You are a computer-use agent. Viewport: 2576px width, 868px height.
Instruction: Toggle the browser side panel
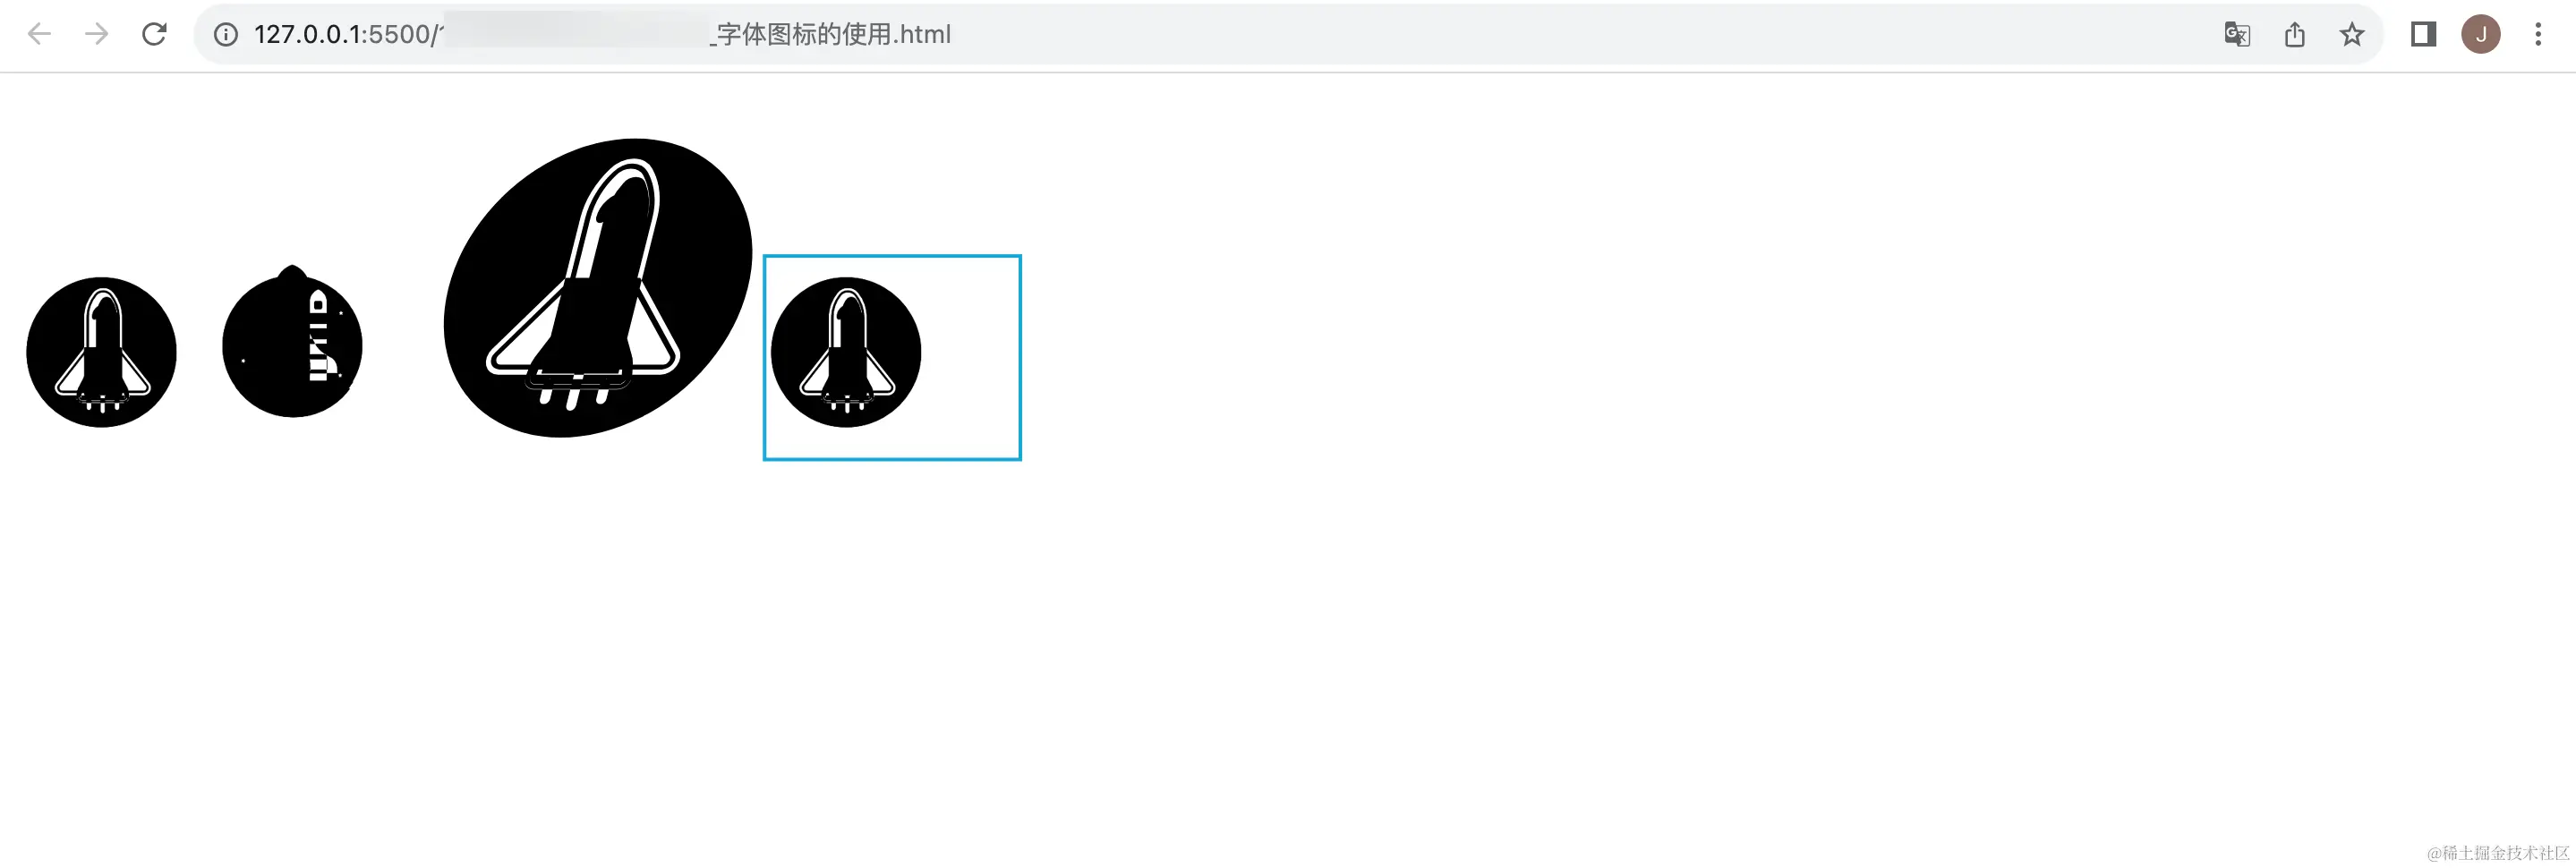(x=2423, y=35)
